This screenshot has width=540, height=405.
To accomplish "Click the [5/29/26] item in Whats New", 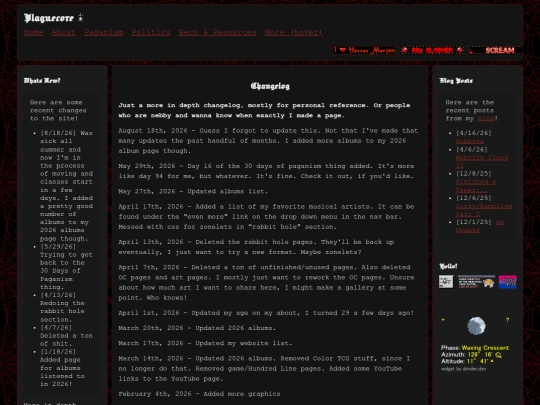I will click(66, 267).
